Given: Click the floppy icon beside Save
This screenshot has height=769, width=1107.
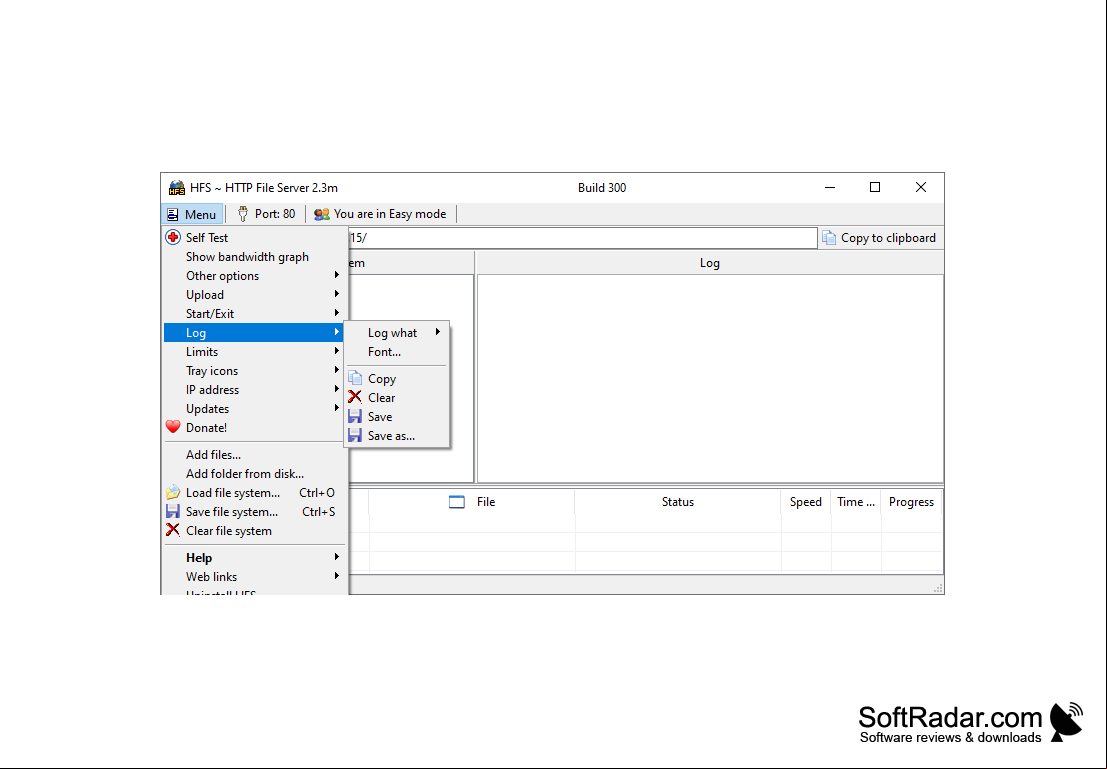Looking at the screenshot, I should coord(355,417).
